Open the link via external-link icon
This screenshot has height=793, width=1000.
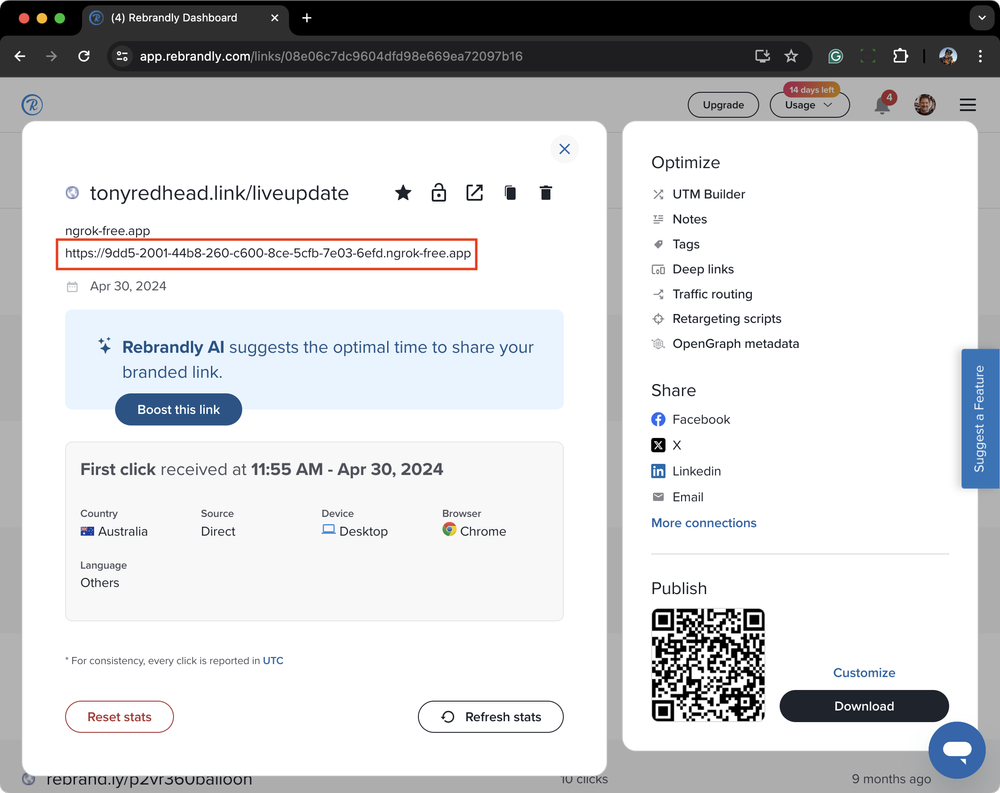point(474,193)
